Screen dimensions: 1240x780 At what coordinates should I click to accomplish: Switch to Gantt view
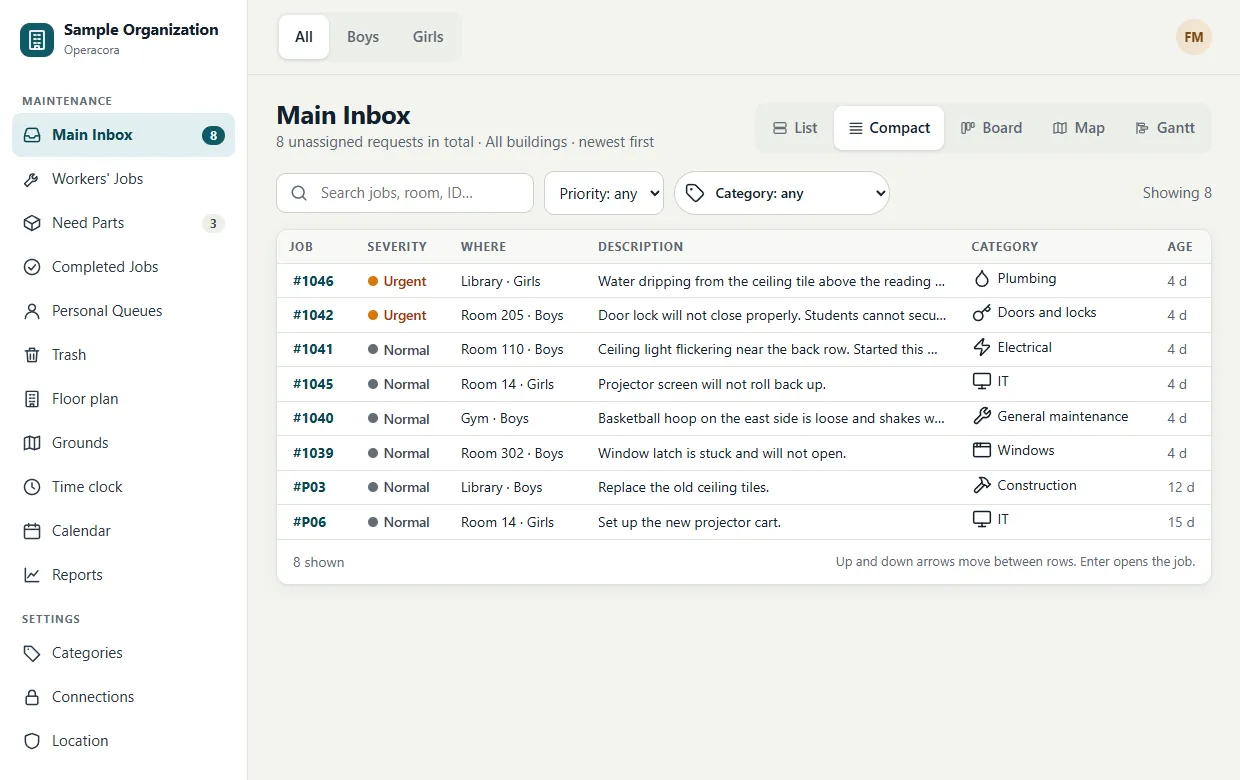coord(1165,128)
